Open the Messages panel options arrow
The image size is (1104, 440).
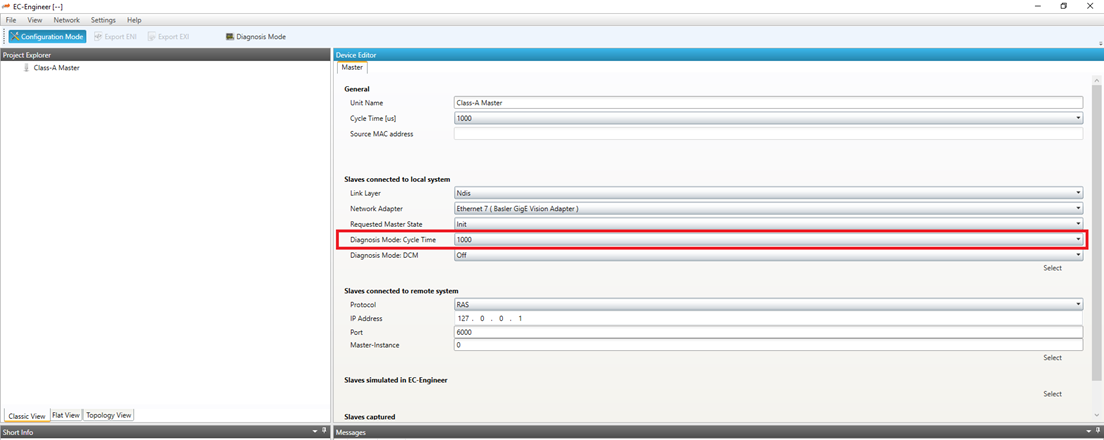(x=1088, y=432)
